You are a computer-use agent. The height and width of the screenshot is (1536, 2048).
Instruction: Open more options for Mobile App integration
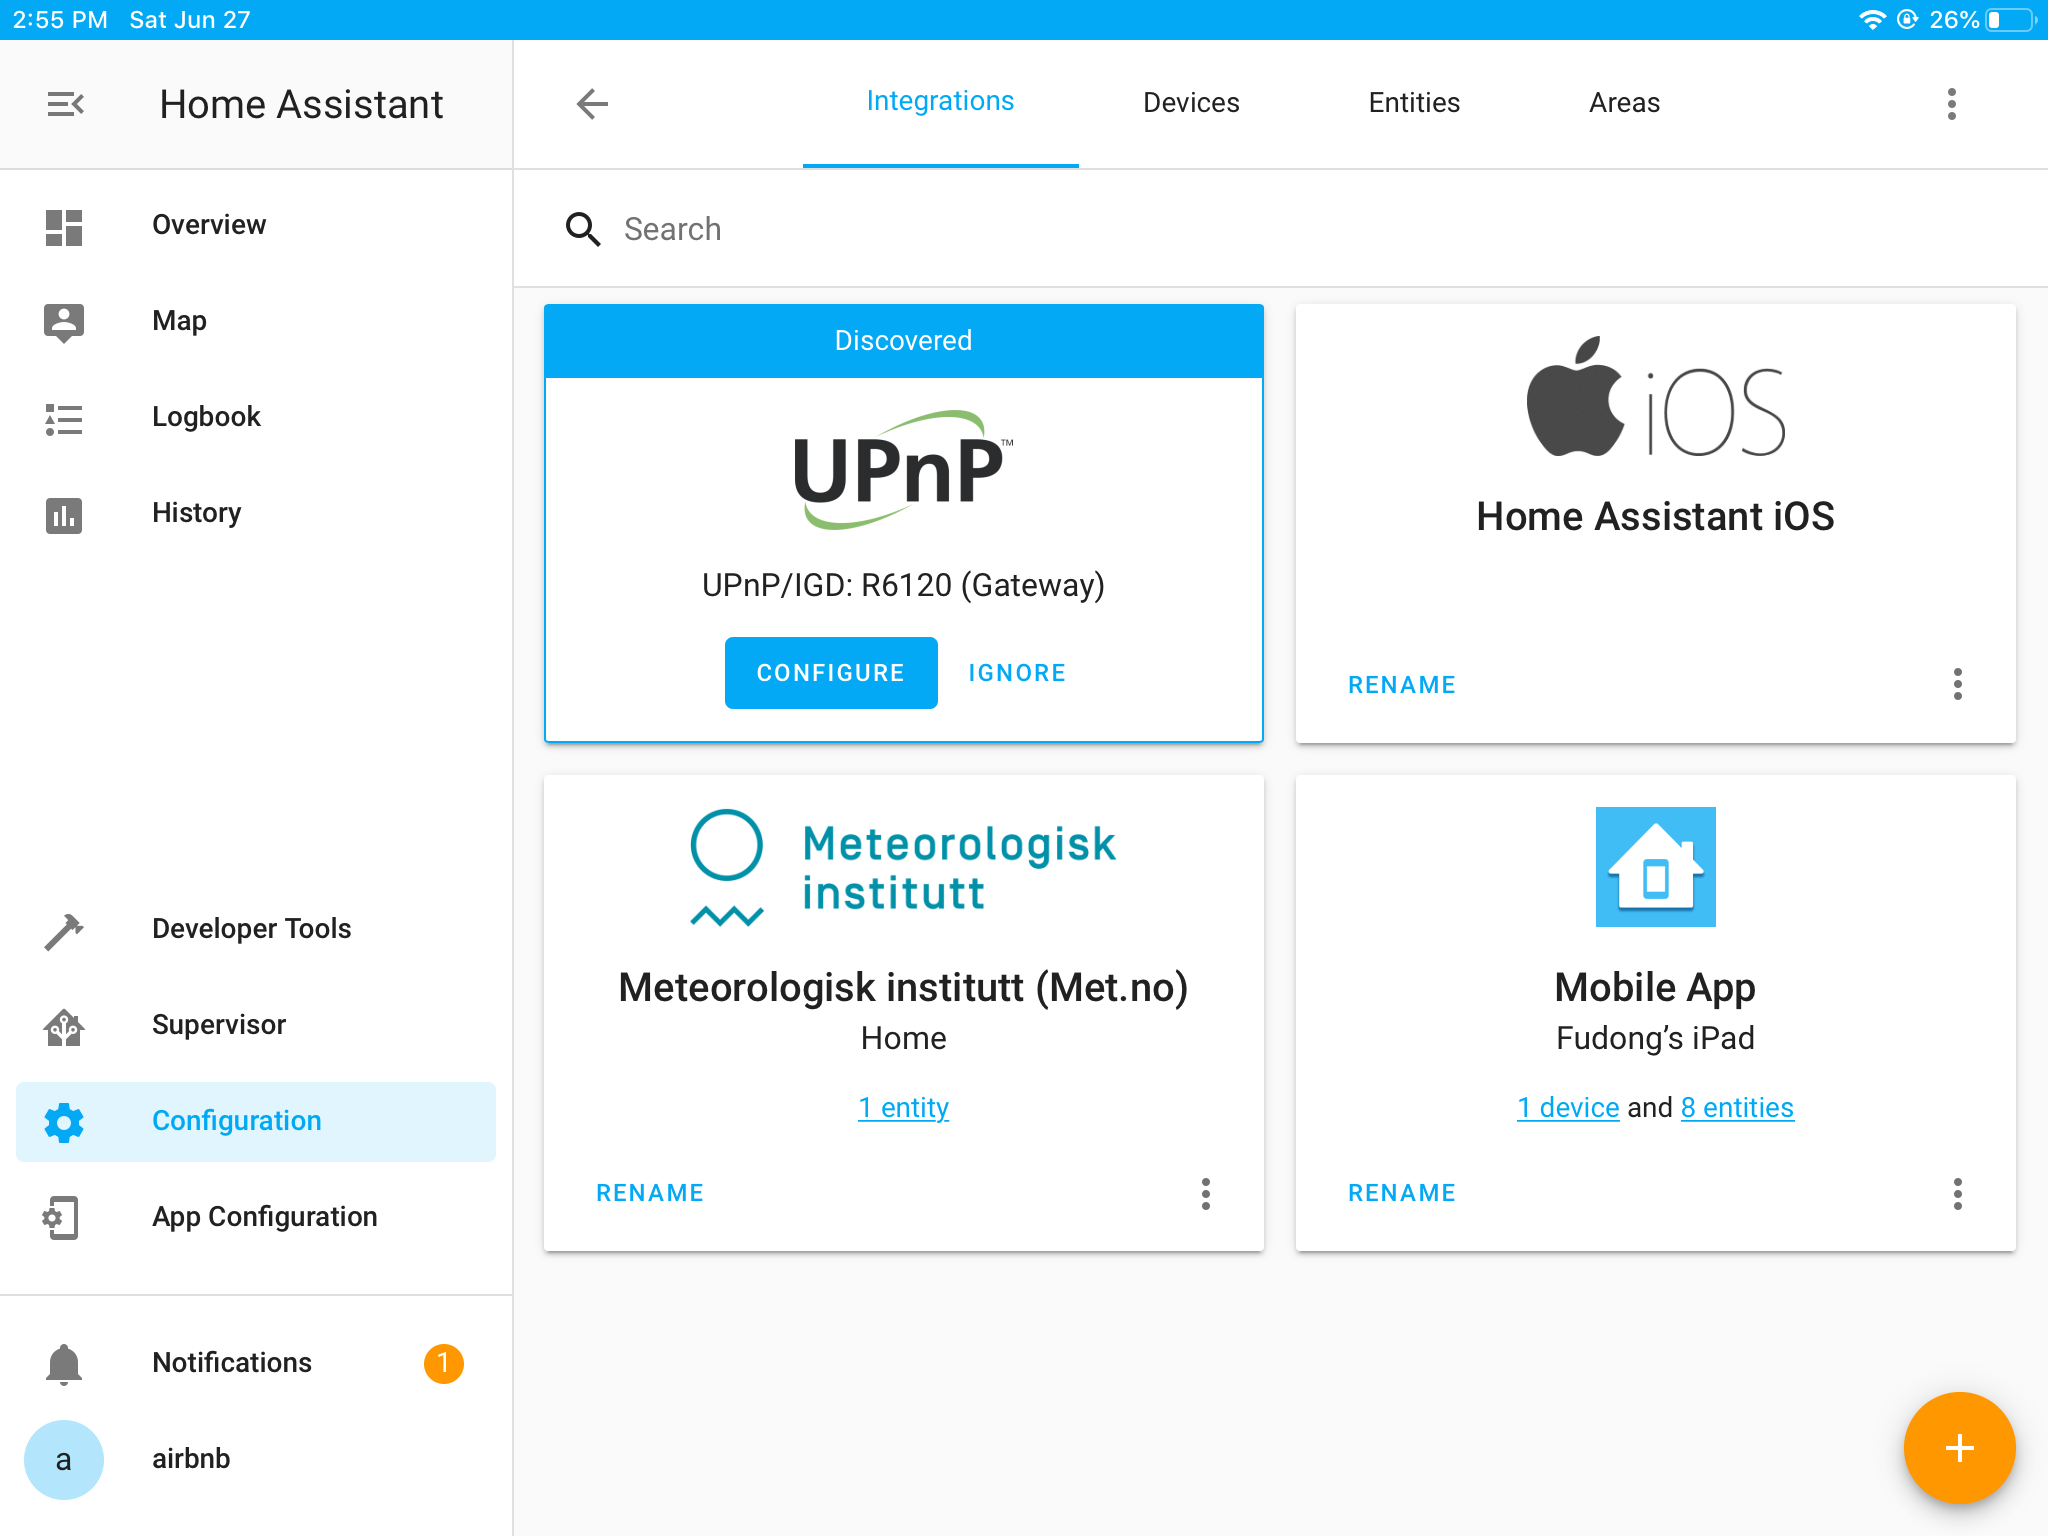pyautogui.click(x=1956, y=1192)
